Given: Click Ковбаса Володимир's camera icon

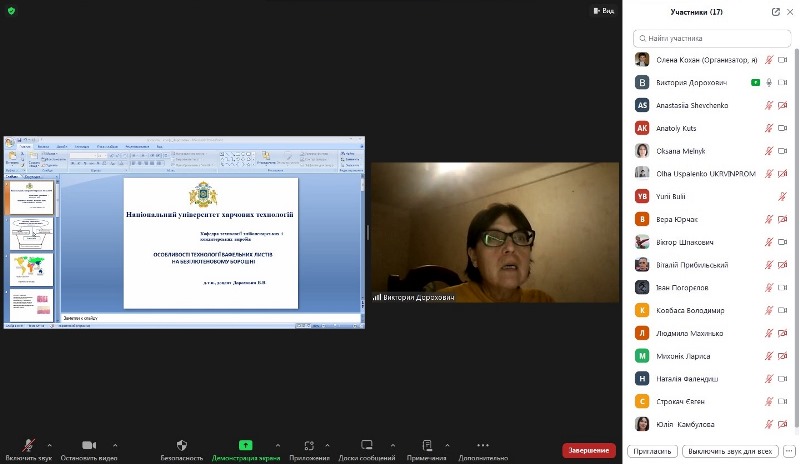Looking at the screenshot, I should (782, 310).
